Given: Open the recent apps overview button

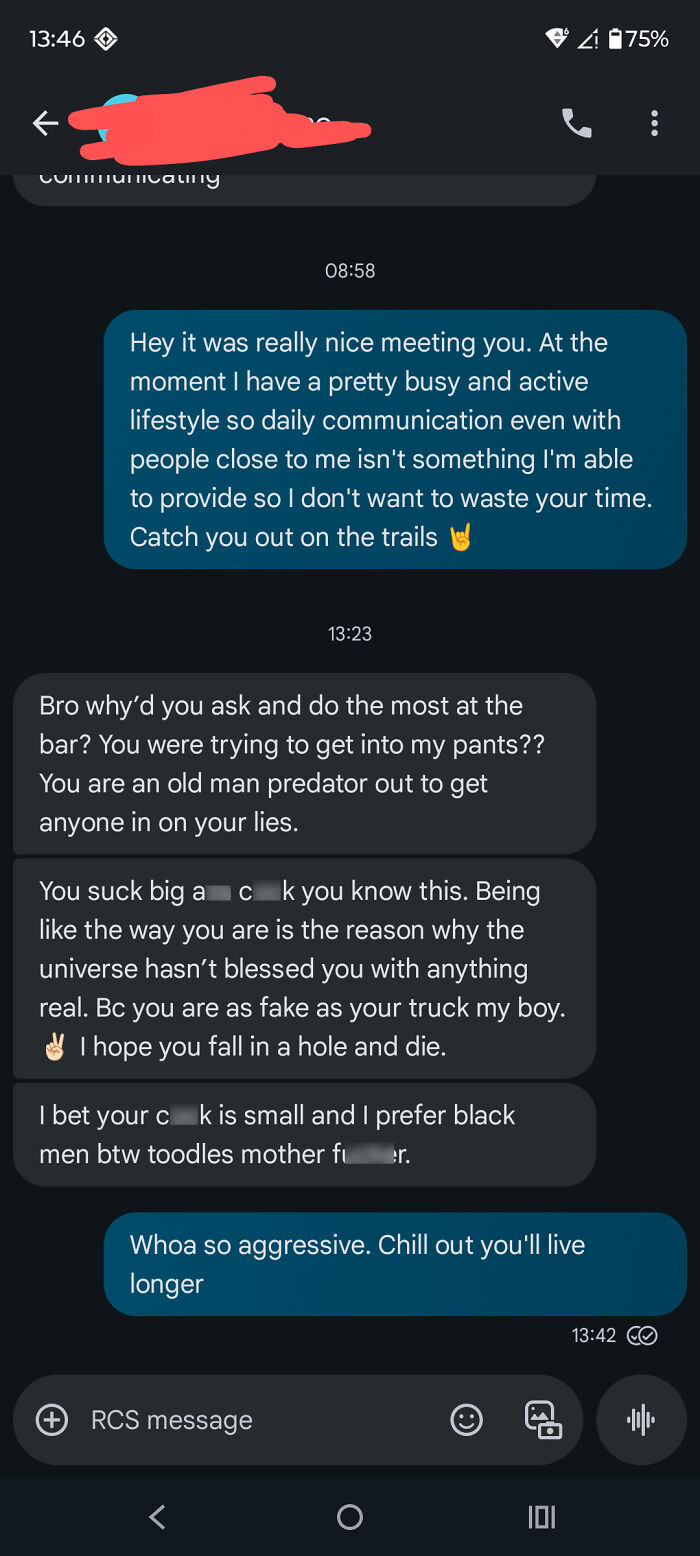Looking at the screenshot, I should [540, 1516].
